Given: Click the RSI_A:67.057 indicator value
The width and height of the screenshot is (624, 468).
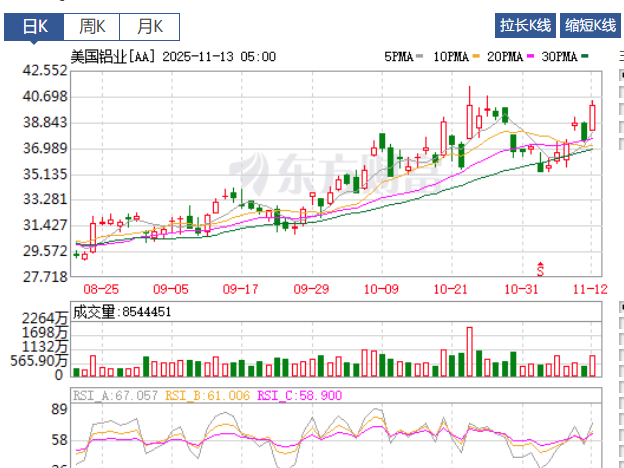Looking at the screenshot, I should pos(115,396).
